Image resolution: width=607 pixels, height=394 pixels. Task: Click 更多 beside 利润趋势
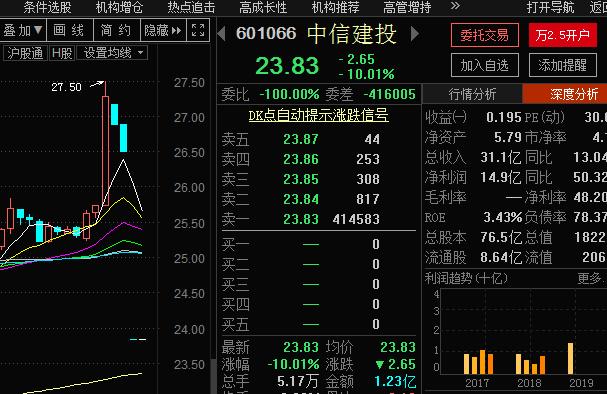click(591, 278)
